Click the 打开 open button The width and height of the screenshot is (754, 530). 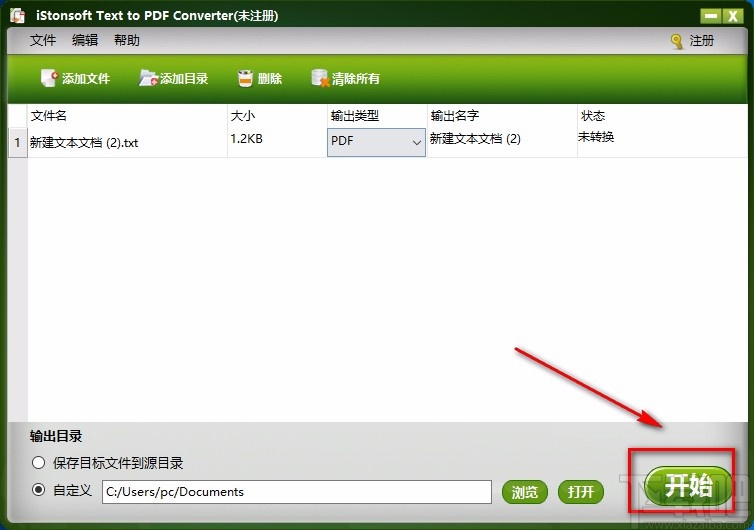point(580,492)
